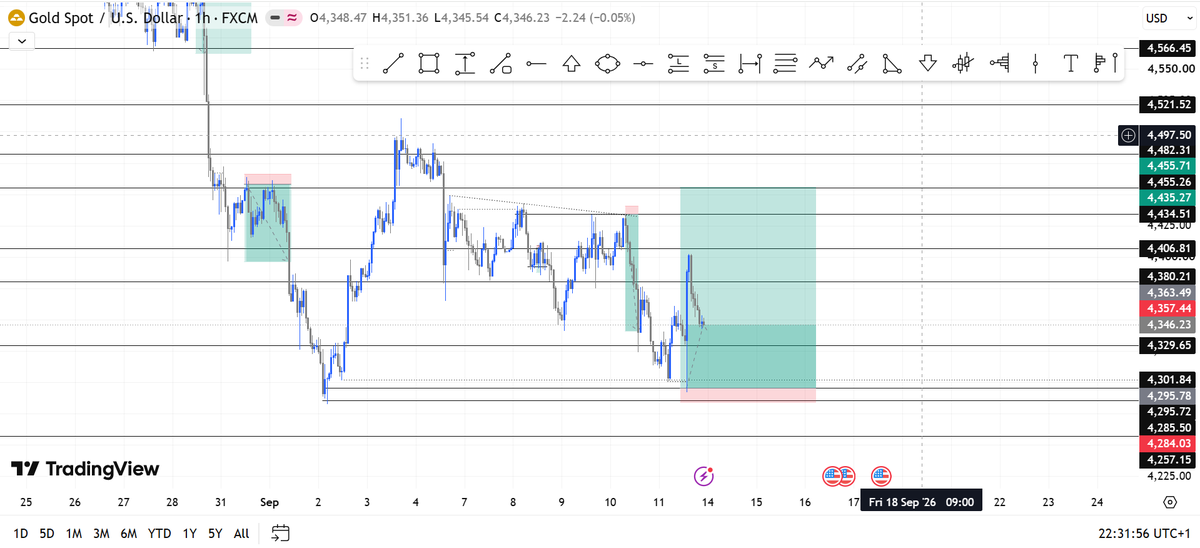Select the Long Position tool
The image size is (1200, 548).
[679, 64]
